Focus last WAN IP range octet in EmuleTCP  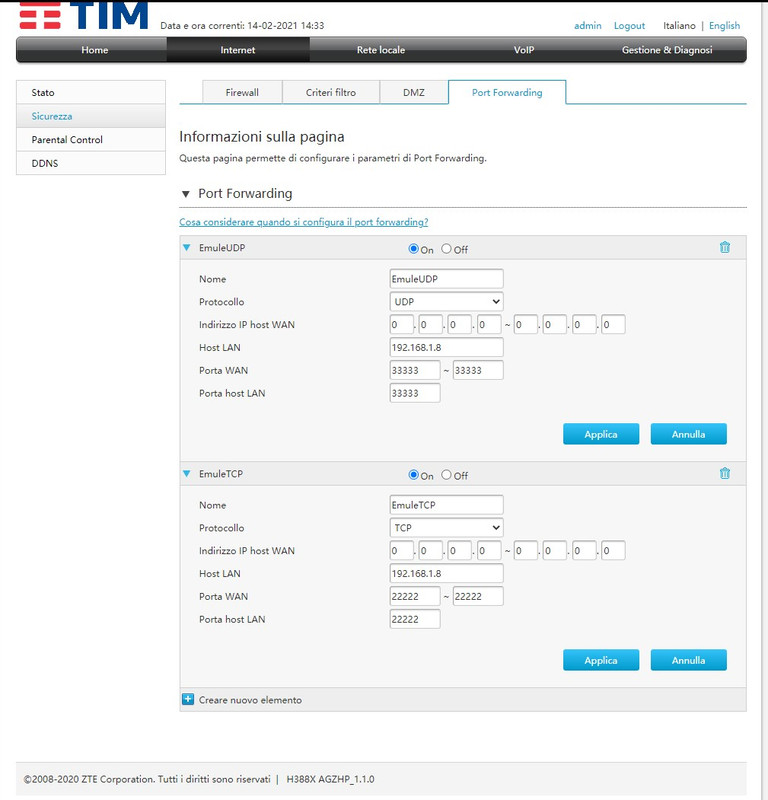coord(613,551)
